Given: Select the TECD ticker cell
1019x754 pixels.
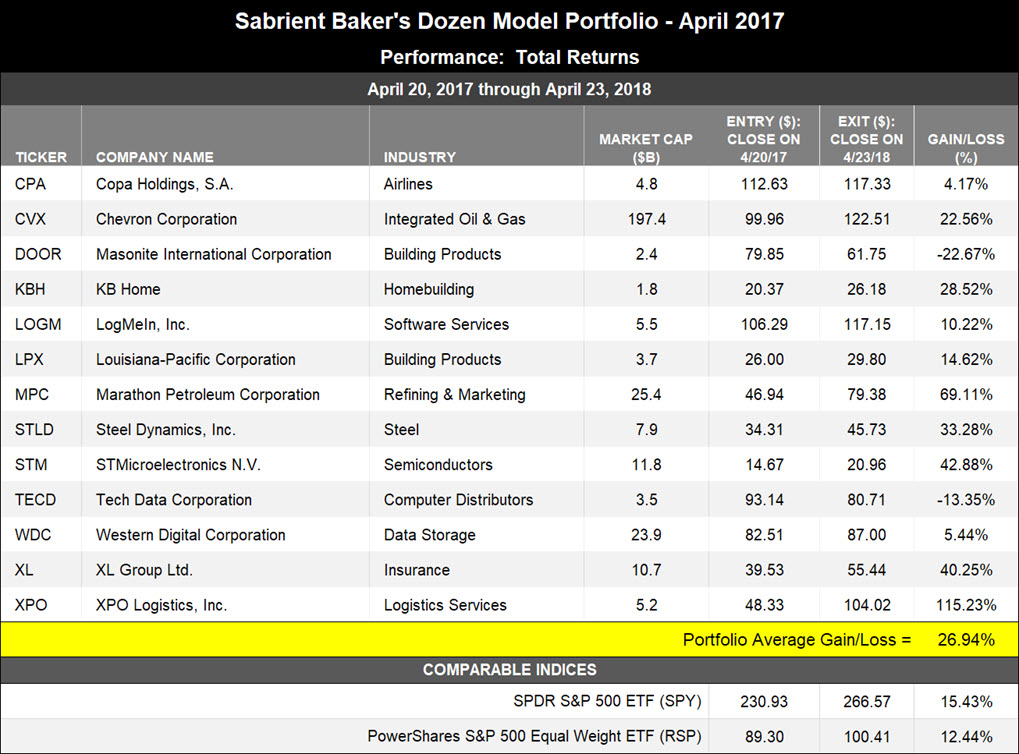Looking at the screenshot, I should click(x=35, y=500).
